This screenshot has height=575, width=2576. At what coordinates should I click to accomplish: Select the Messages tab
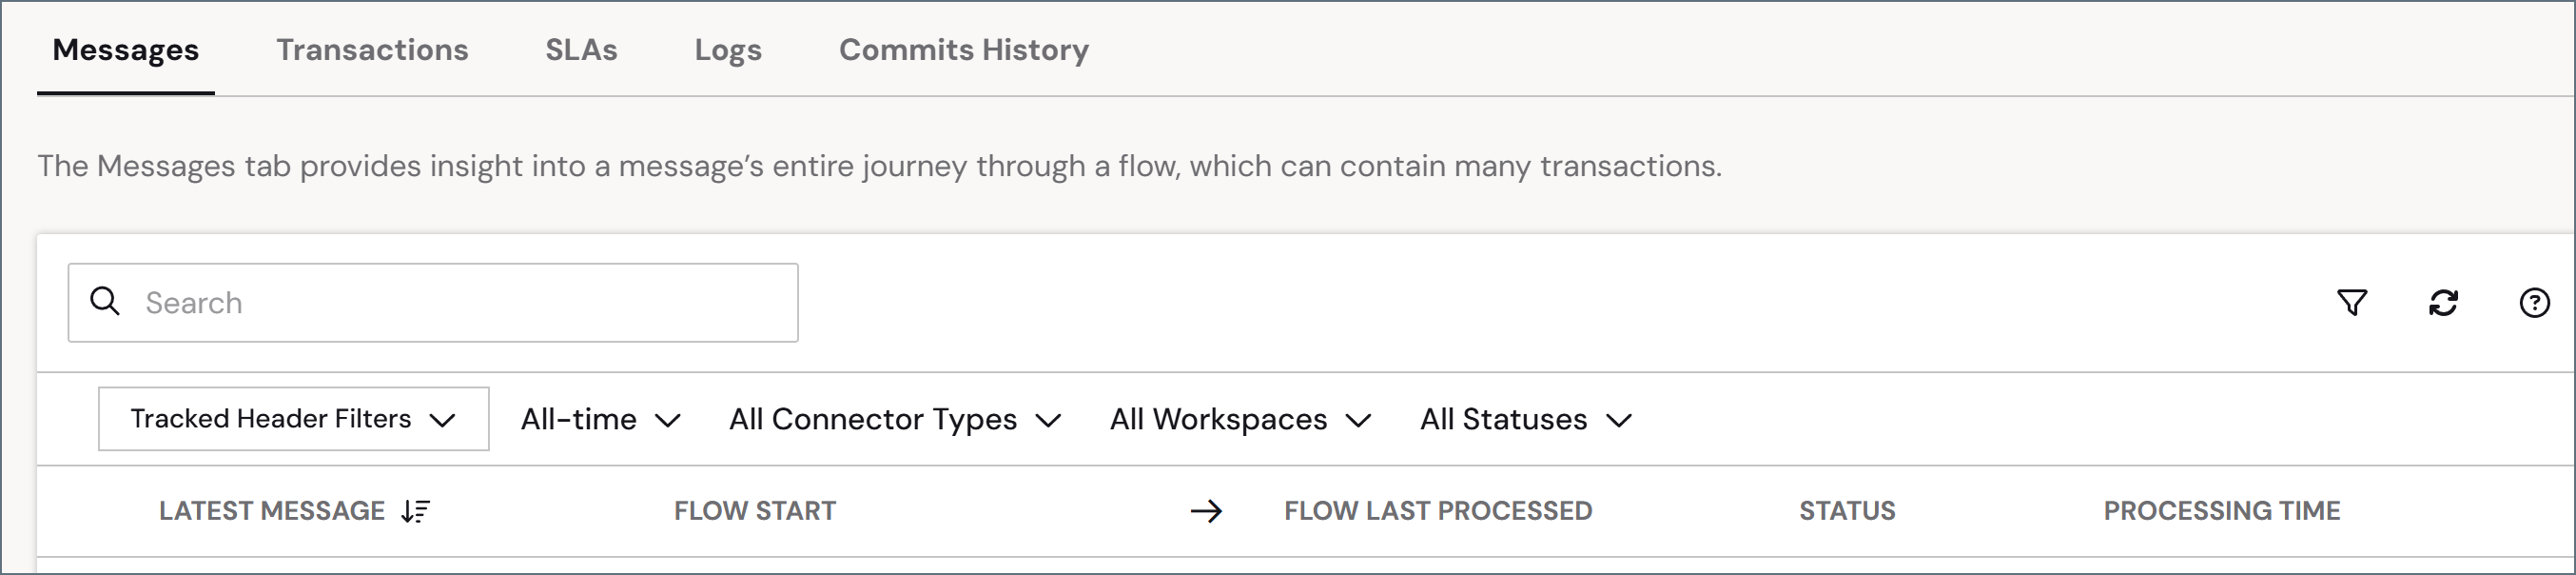[126, 50]
